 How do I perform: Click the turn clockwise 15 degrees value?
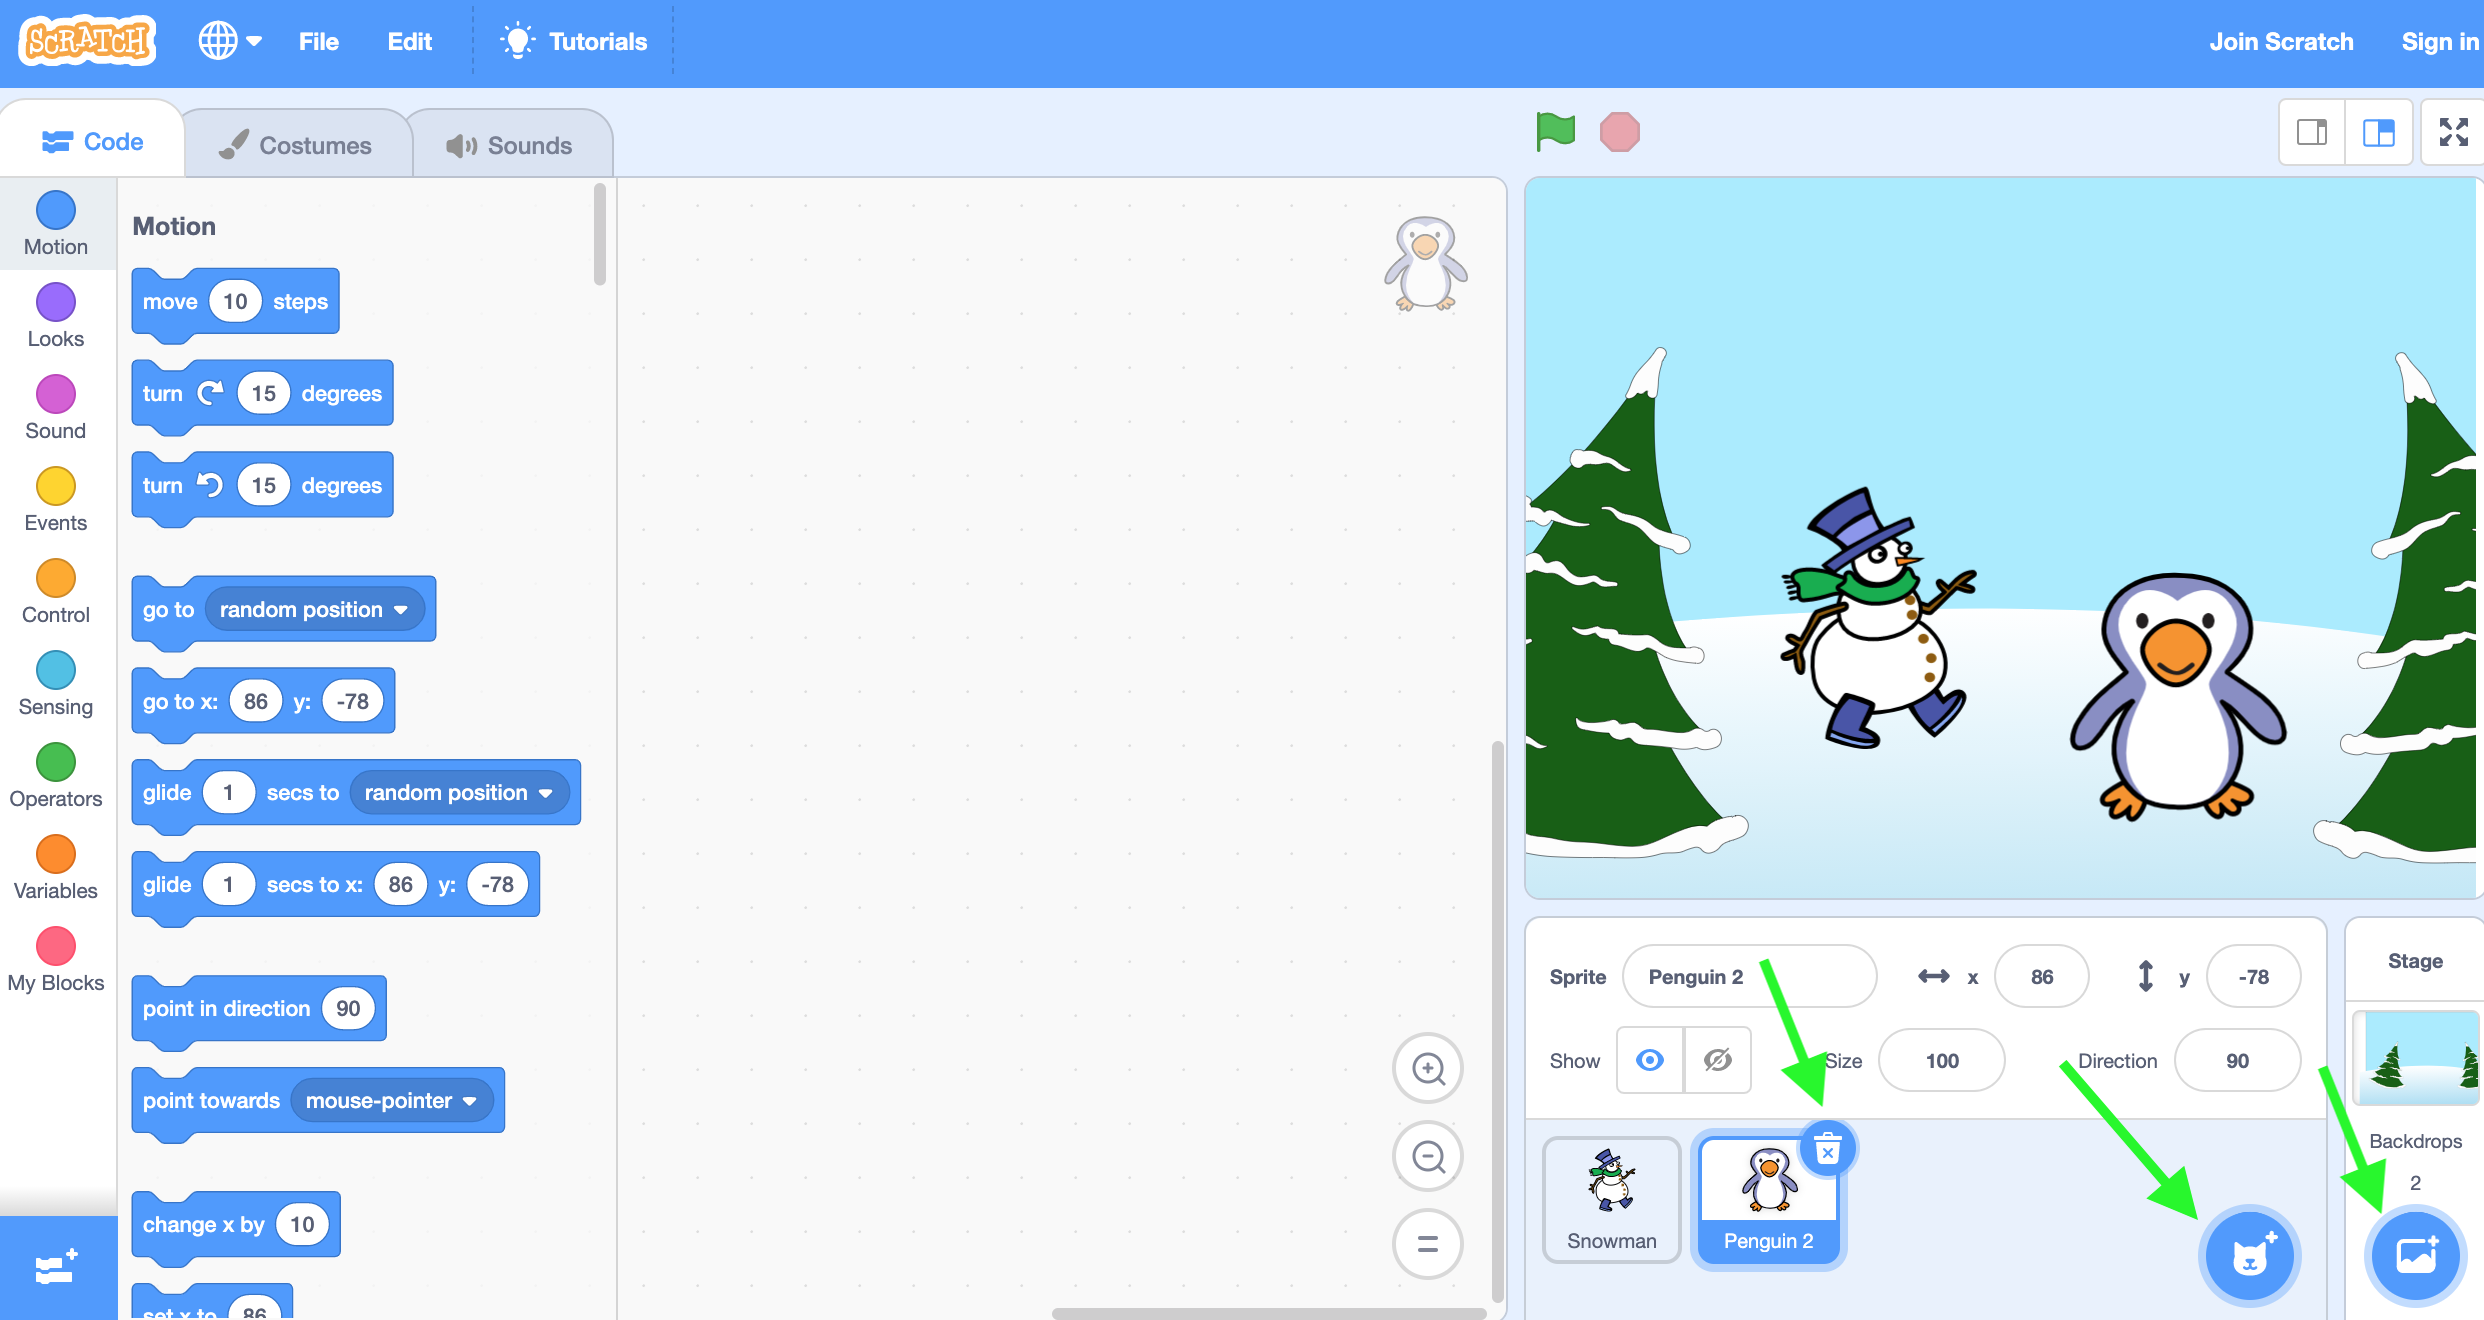point(264,393)
